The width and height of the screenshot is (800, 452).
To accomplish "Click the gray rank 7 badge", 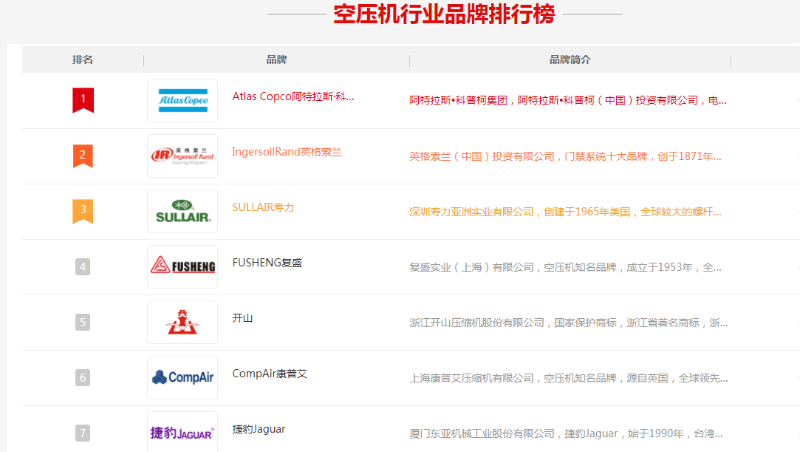I will pos(83,433).
